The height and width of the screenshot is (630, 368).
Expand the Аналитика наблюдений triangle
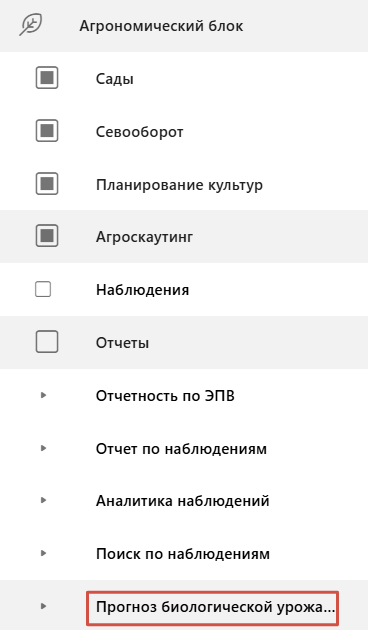pyautogui.click(x=43, y=500)
